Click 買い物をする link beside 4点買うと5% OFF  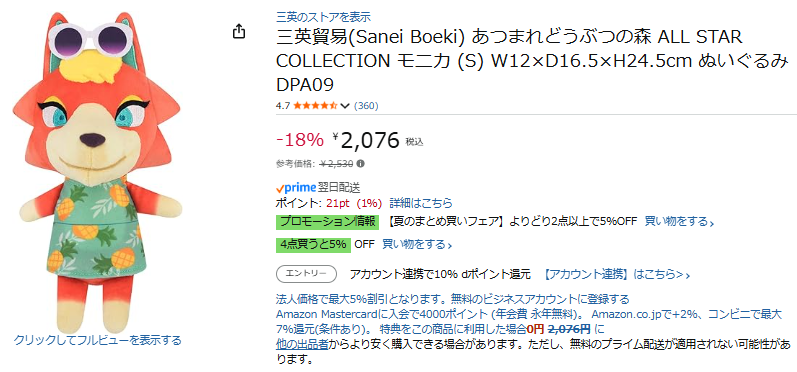pos(417,244)
